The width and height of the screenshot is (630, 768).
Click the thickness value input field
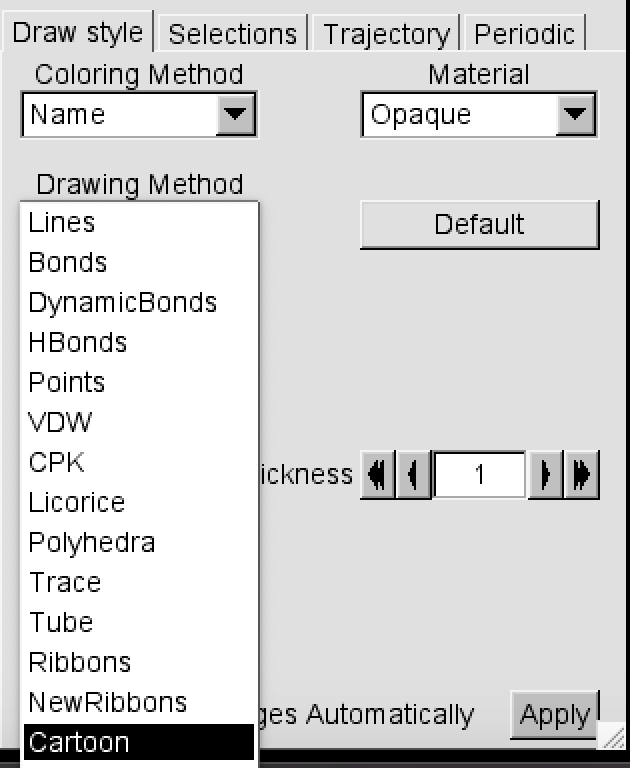[x=480, y=475]
